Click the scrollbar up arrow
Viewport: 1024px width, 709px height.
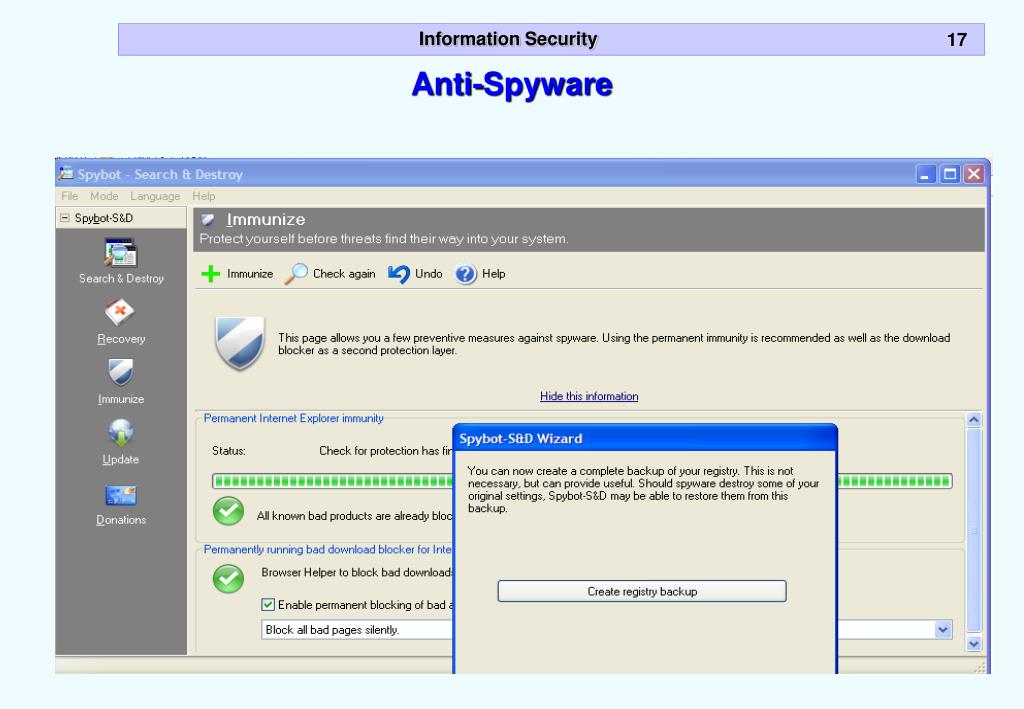[x=974, y=420]
